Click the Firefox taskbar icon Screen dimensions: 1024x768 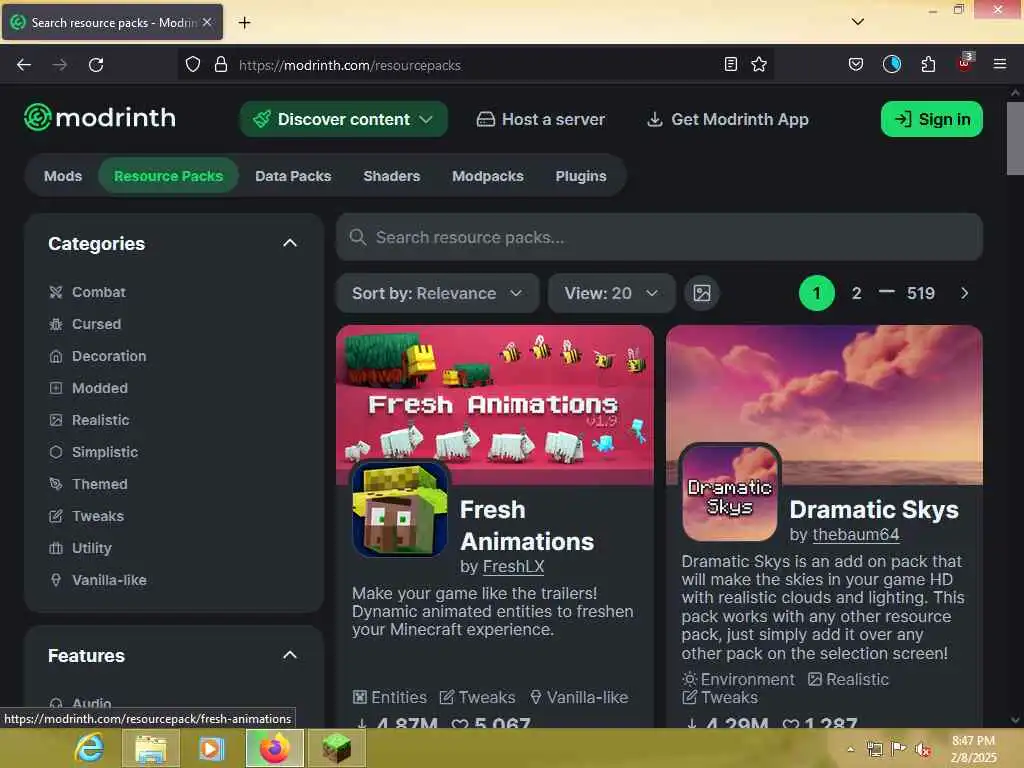coord(274,748)
